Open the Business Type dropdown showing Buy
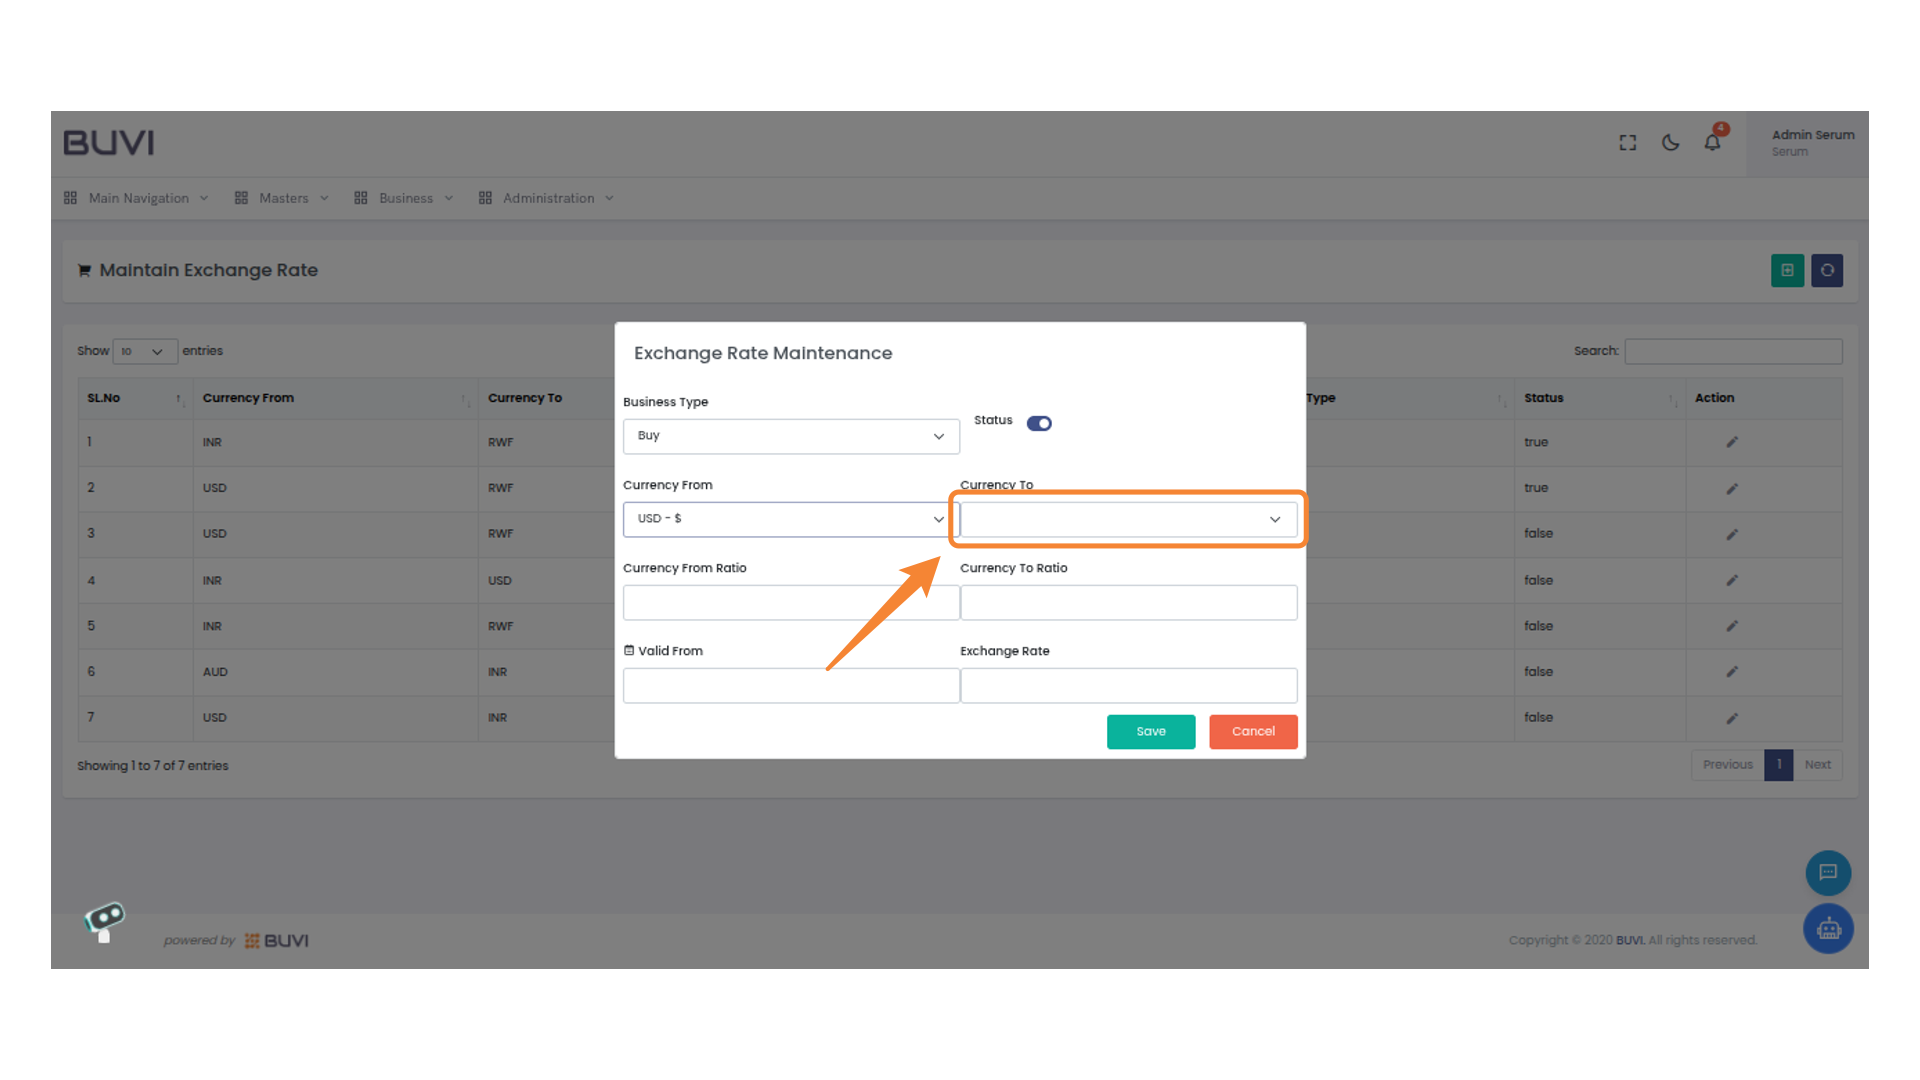Viewport: 1920px width, 1080px height. (790, 436)
